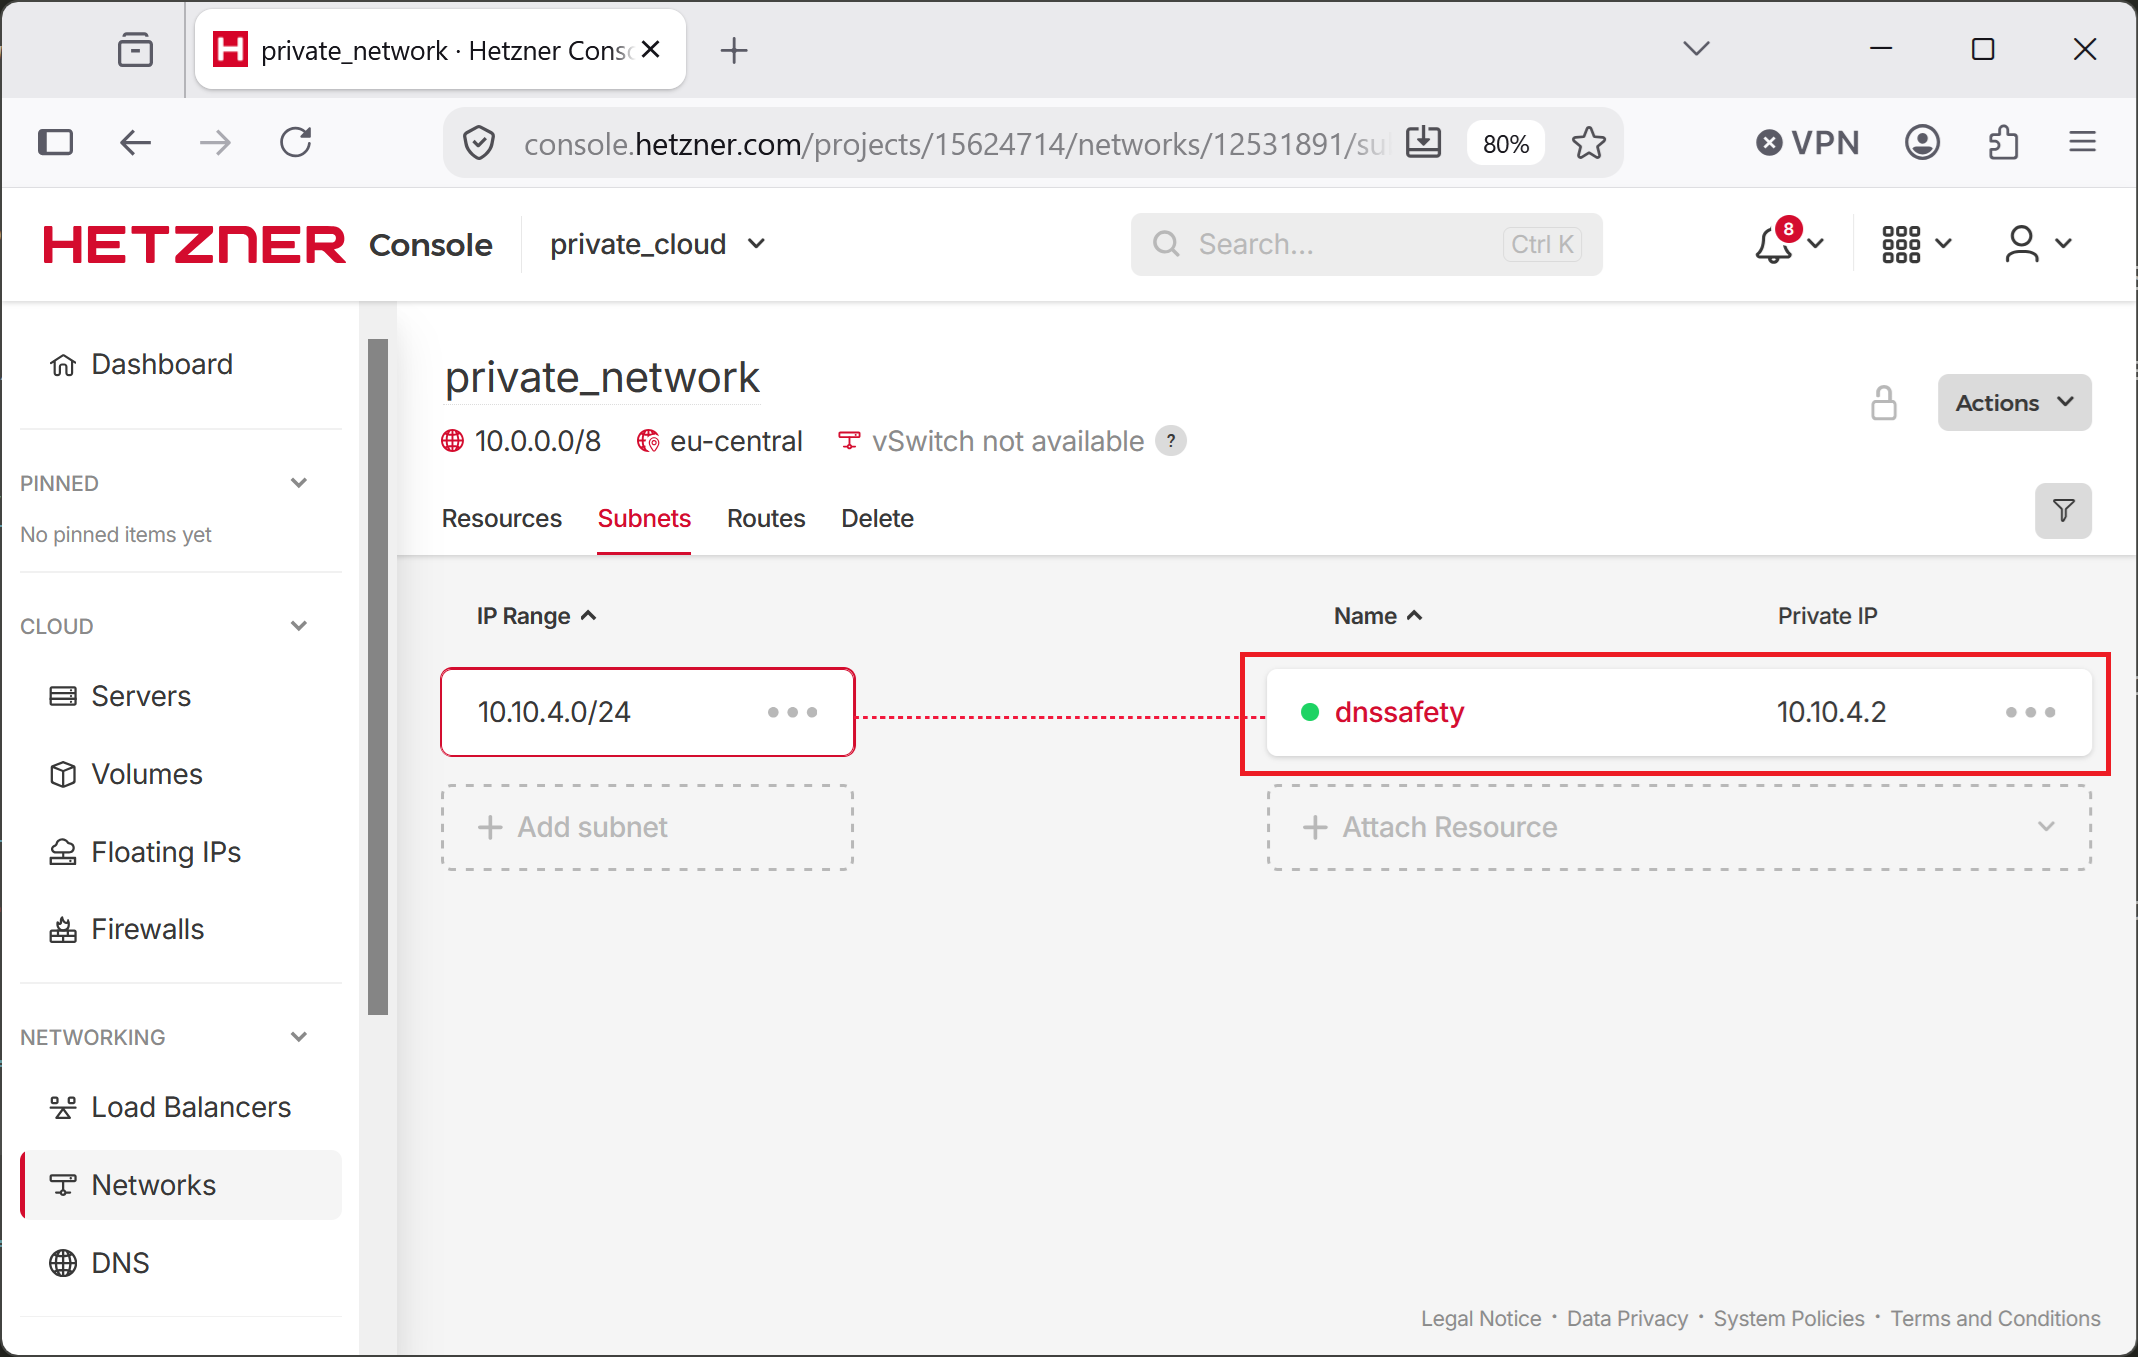
Task: Open the apps grid menu
Action: click(x=1915, y=243)
